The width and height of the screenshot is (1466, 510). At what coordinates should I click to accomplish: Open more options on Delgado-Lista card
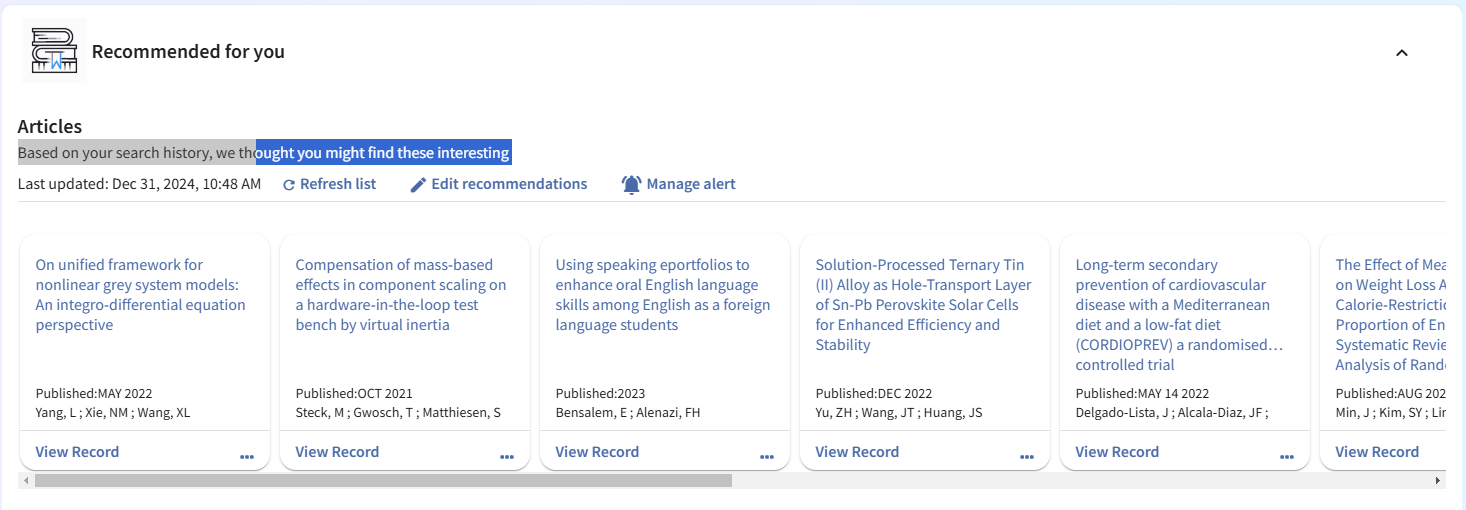tap(1287, 457)
